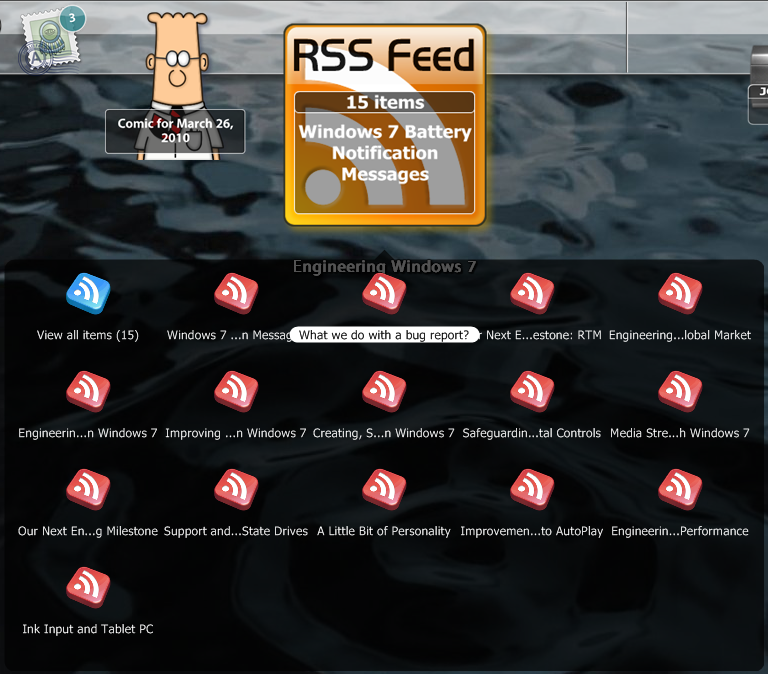Click the '15 items' counter in RSS widget
Screen dimensions: 768x674
pyautogui.click(x=385, y=103)
